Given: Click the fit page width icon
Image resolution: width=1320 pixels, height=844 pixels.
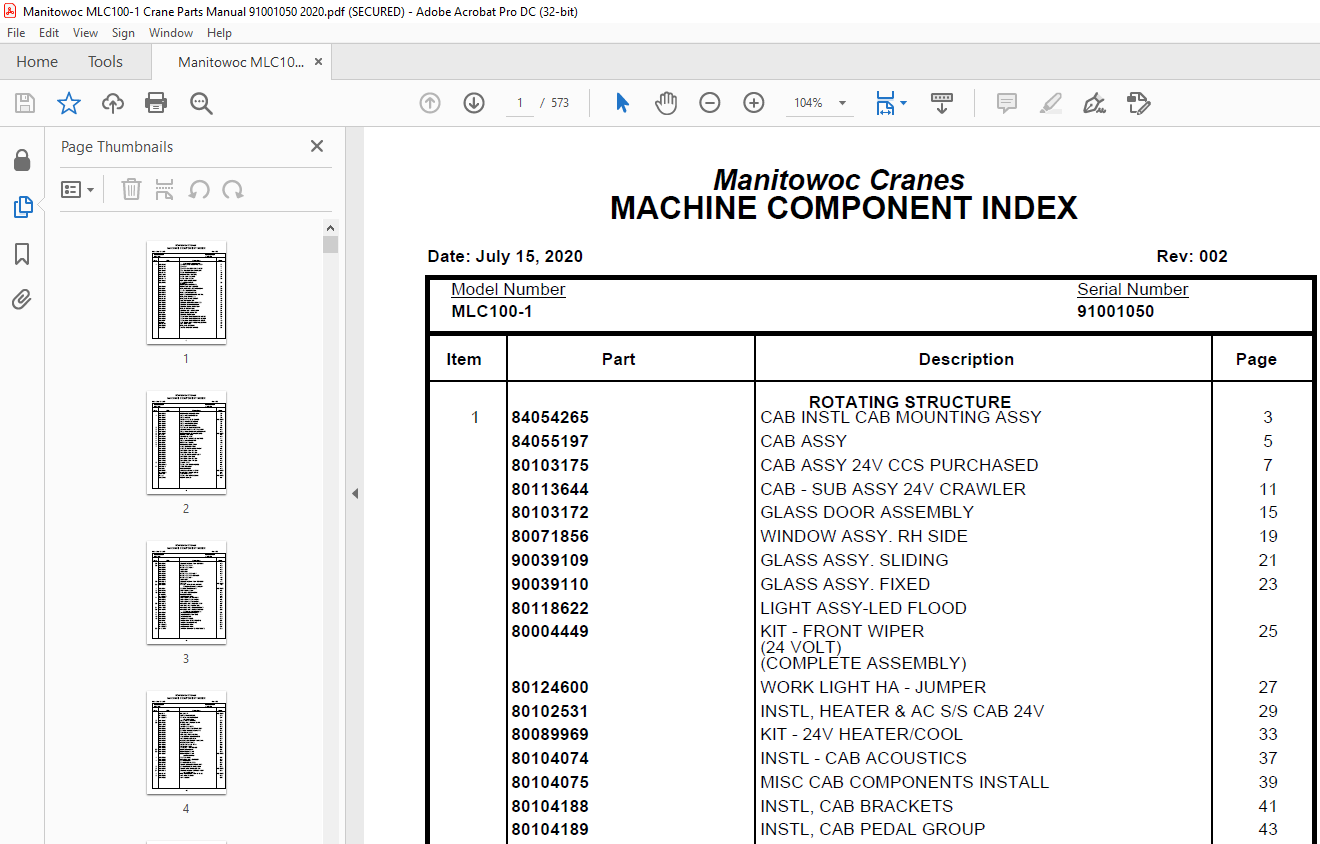Looking at the screenshot, I should [884, 103].
